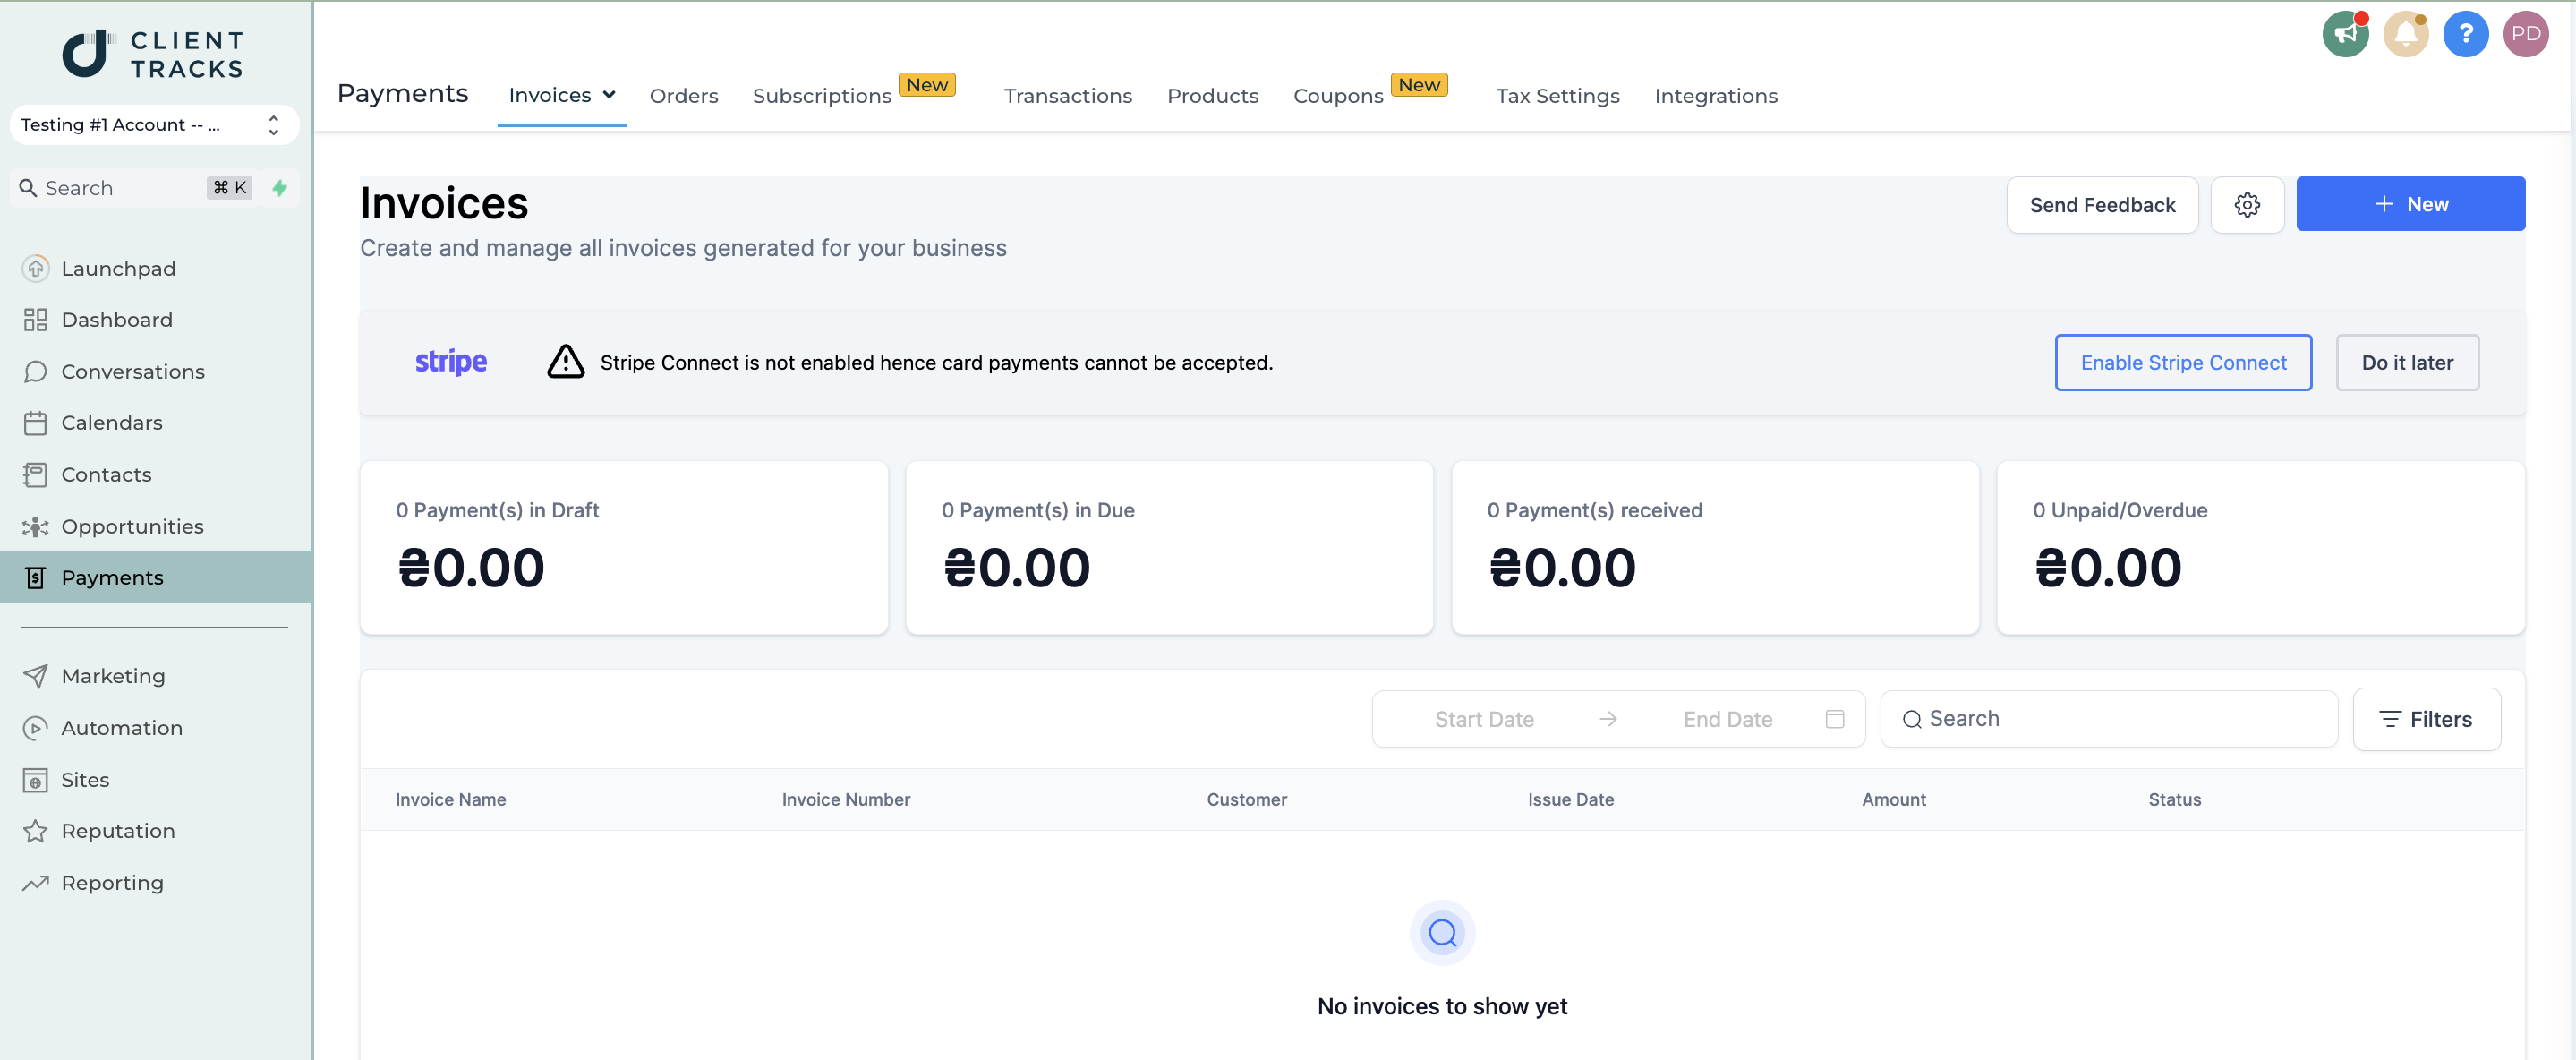
Task: Click the Transactions tab
Action: [1068, 94]
